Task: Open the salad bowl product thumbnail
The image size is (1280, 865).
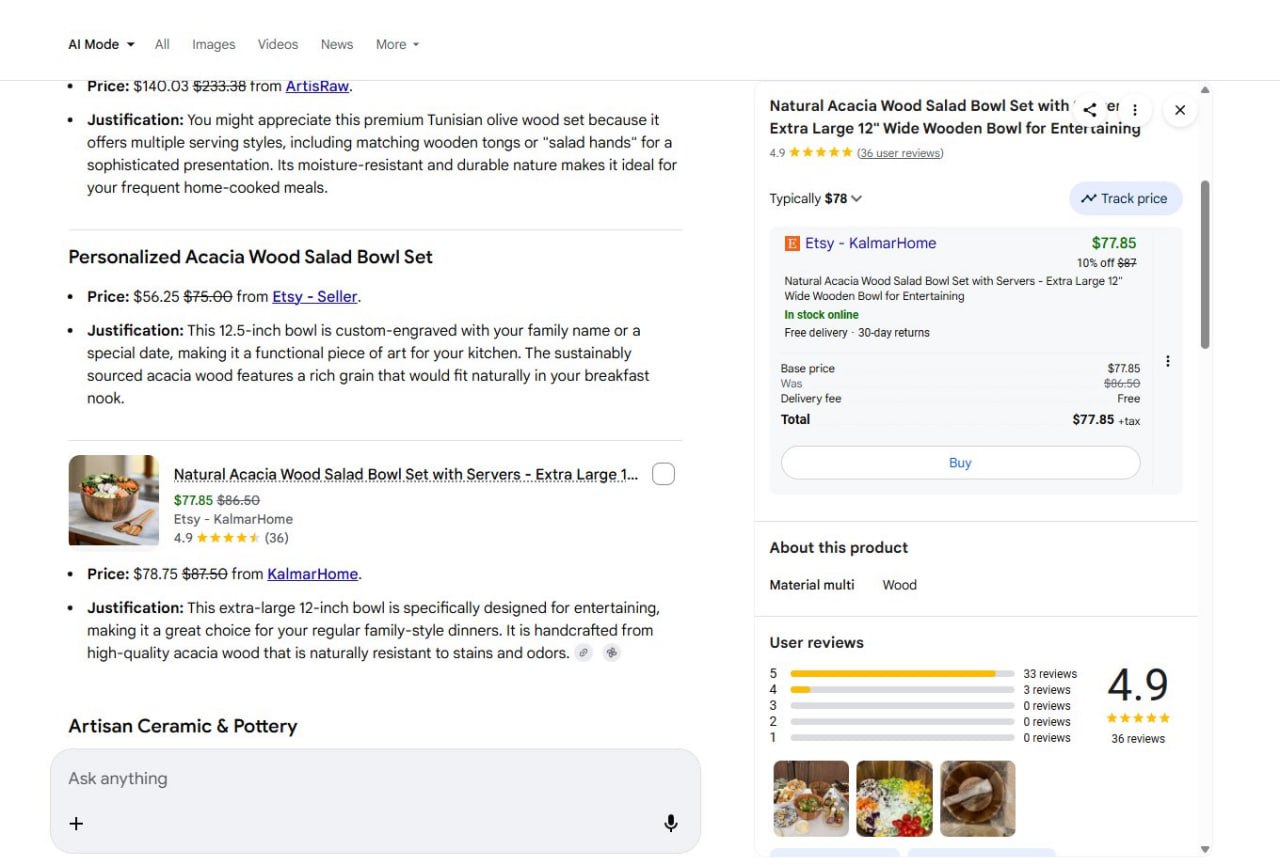Action: 113,501
